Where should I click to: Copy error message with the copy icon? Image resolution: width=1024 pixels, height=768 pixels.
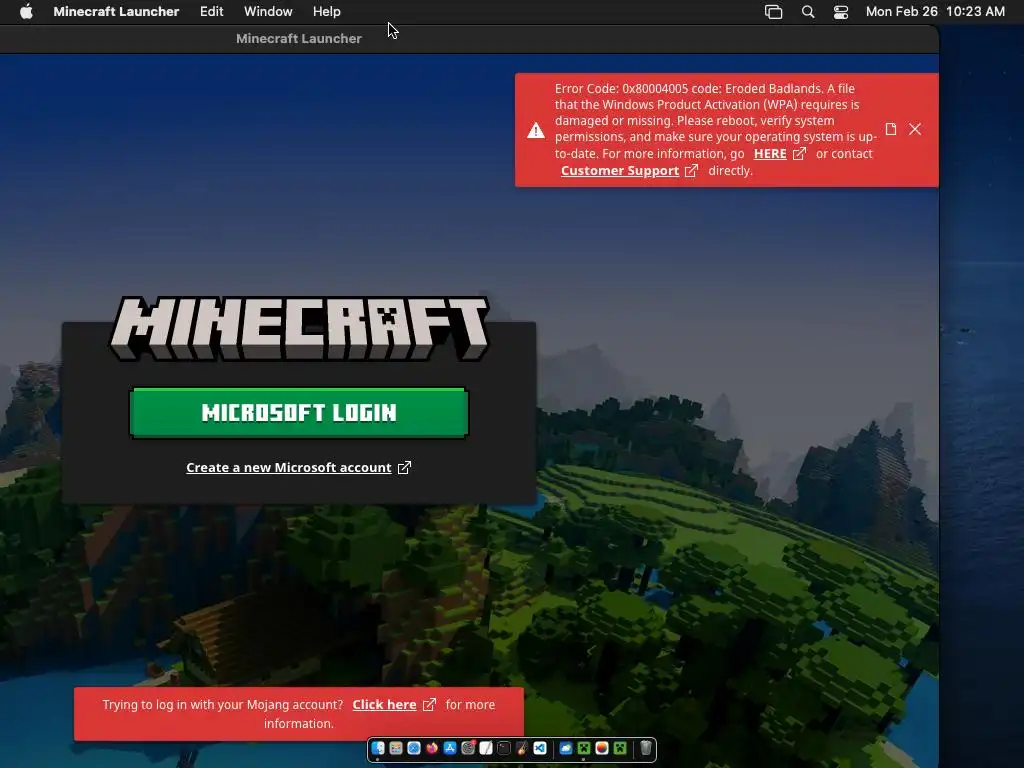click(x=891, y=129)
